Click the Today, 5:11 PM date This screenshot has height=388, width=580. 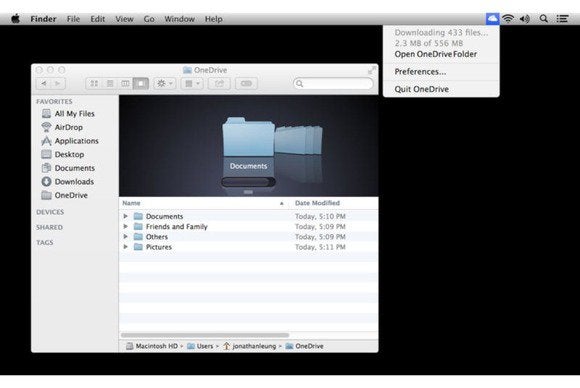[x=320, y=247]
